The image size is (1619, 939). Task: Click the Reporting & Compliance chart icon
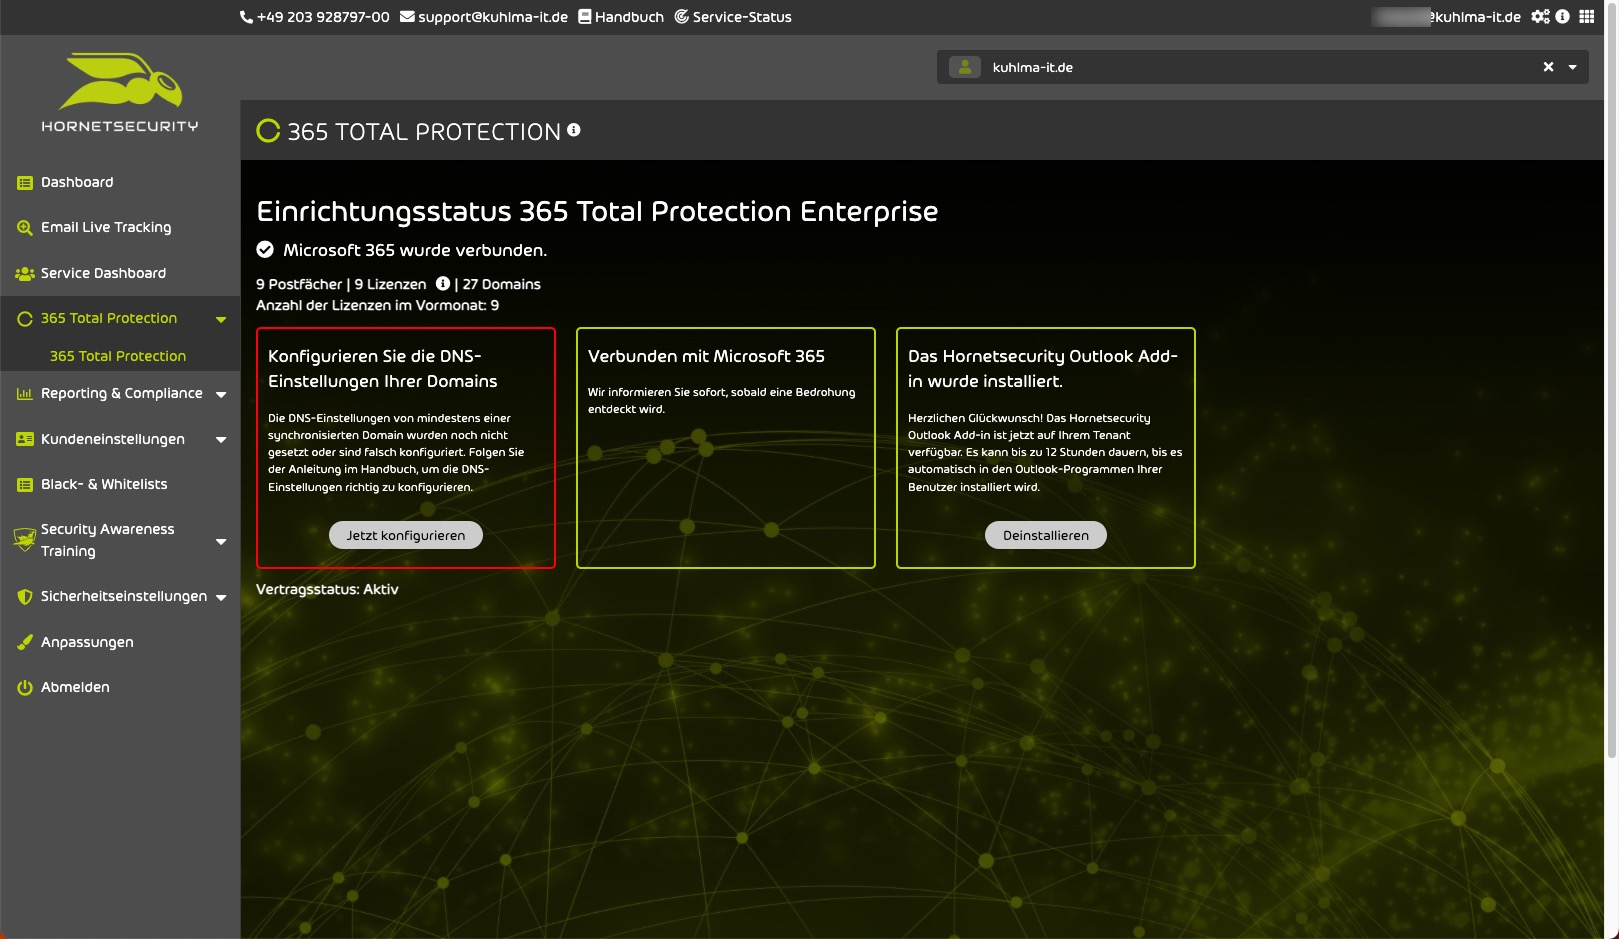[x=25, y=394]
